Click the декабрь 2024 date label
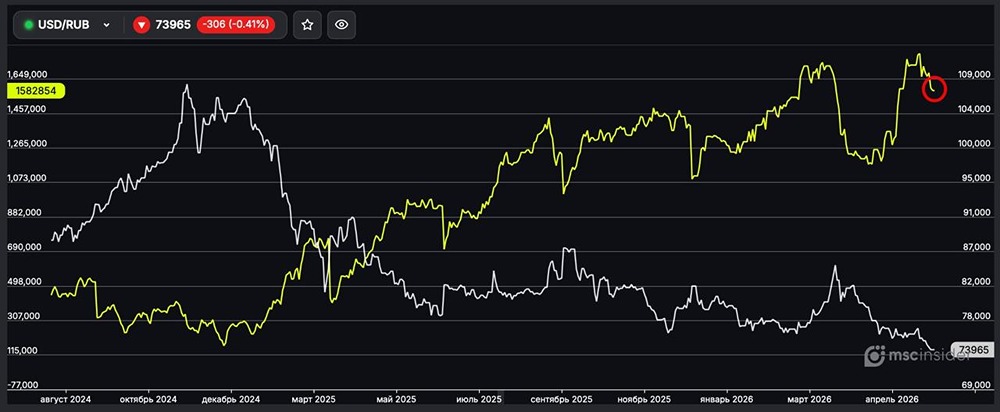The image size is (1000, 412). [x=231, y=399]
